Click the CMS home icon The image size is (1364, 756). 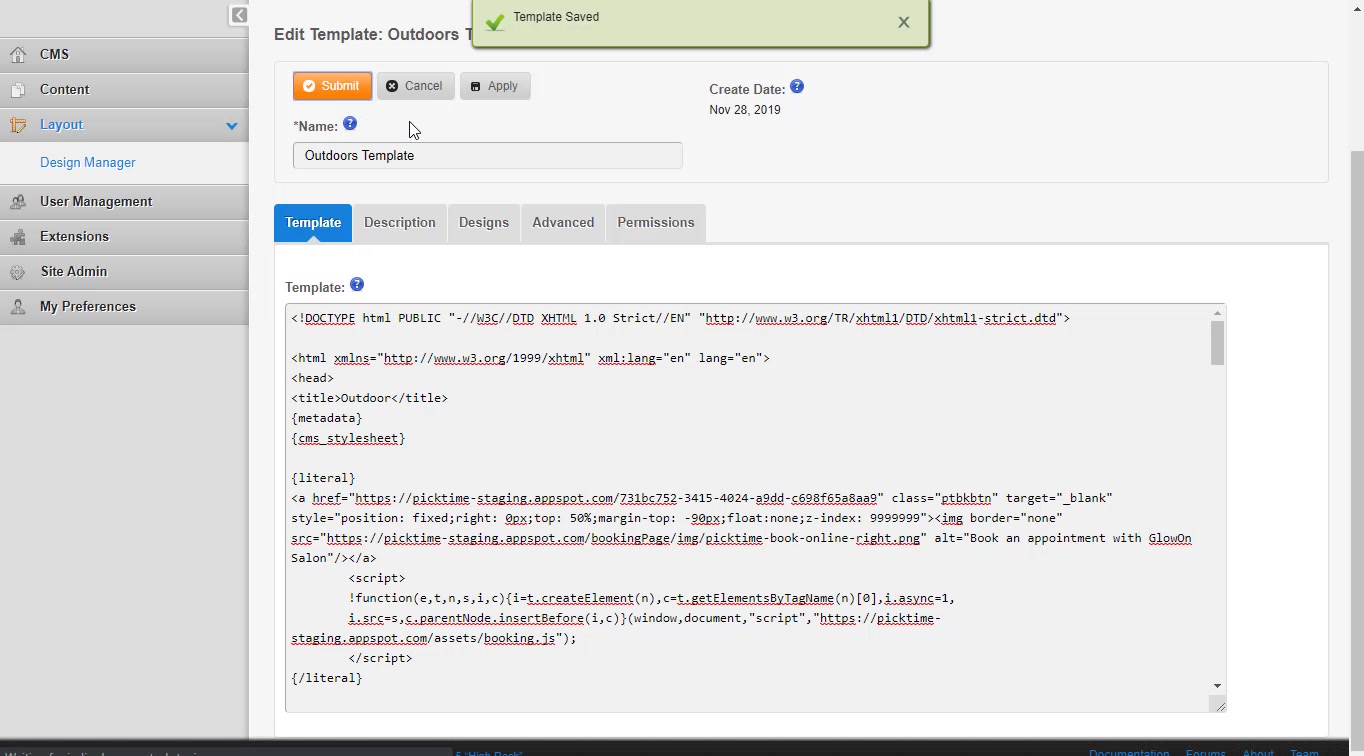click(17, 55)
